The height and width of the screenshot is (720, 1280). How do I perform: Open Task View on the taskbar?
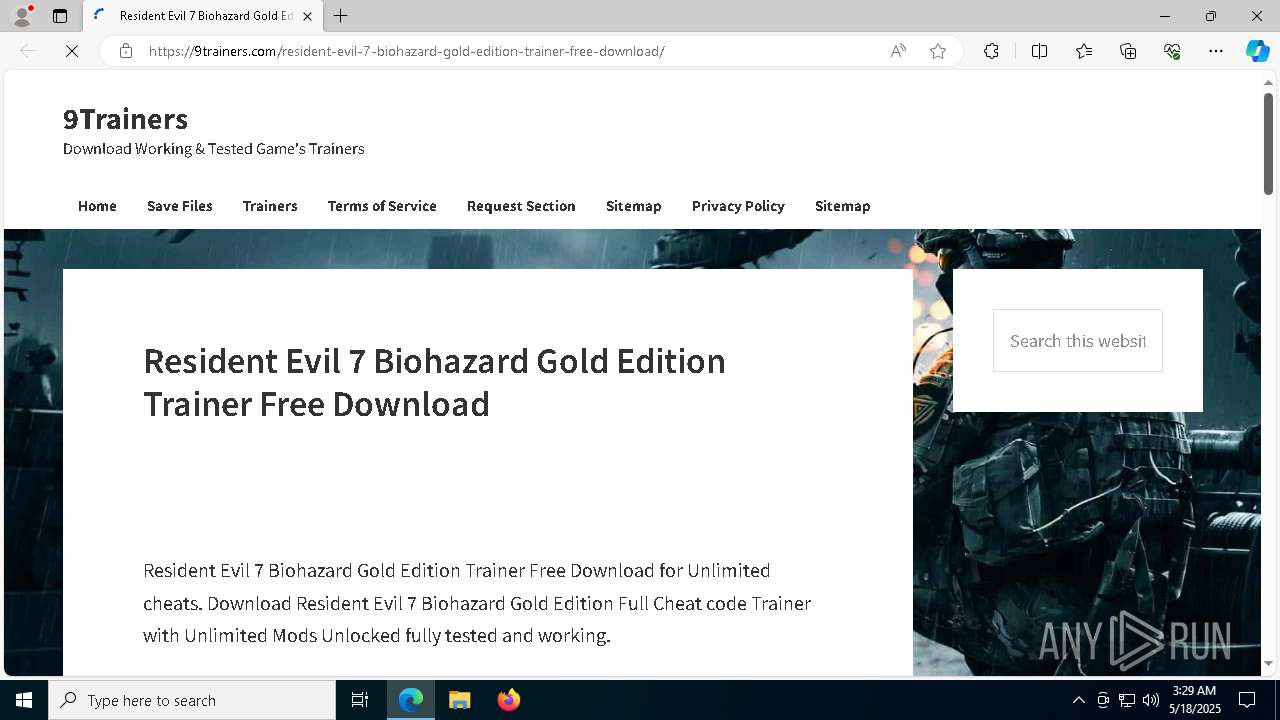[360, 700]
